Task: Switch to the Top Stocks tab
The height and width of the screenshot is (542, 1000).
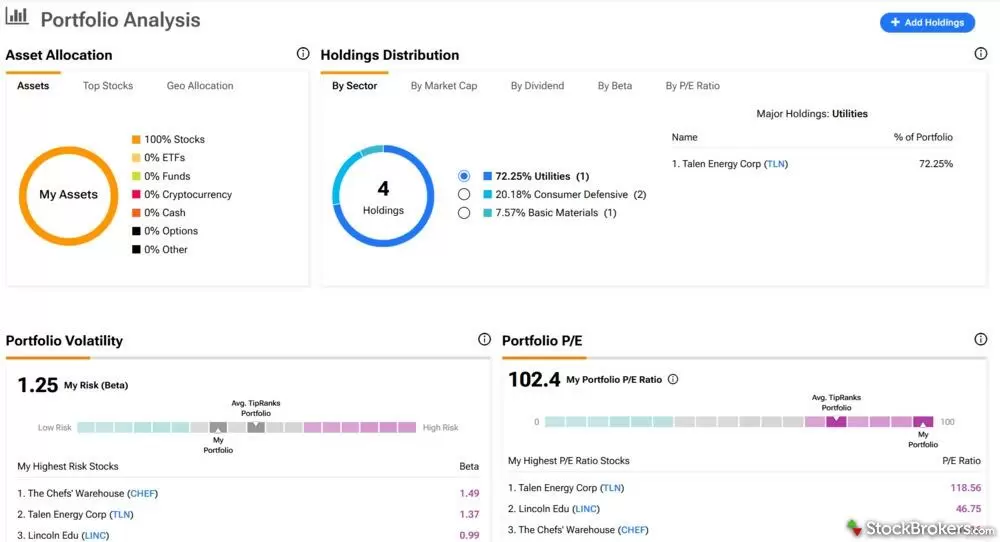Action: point(108,85)
